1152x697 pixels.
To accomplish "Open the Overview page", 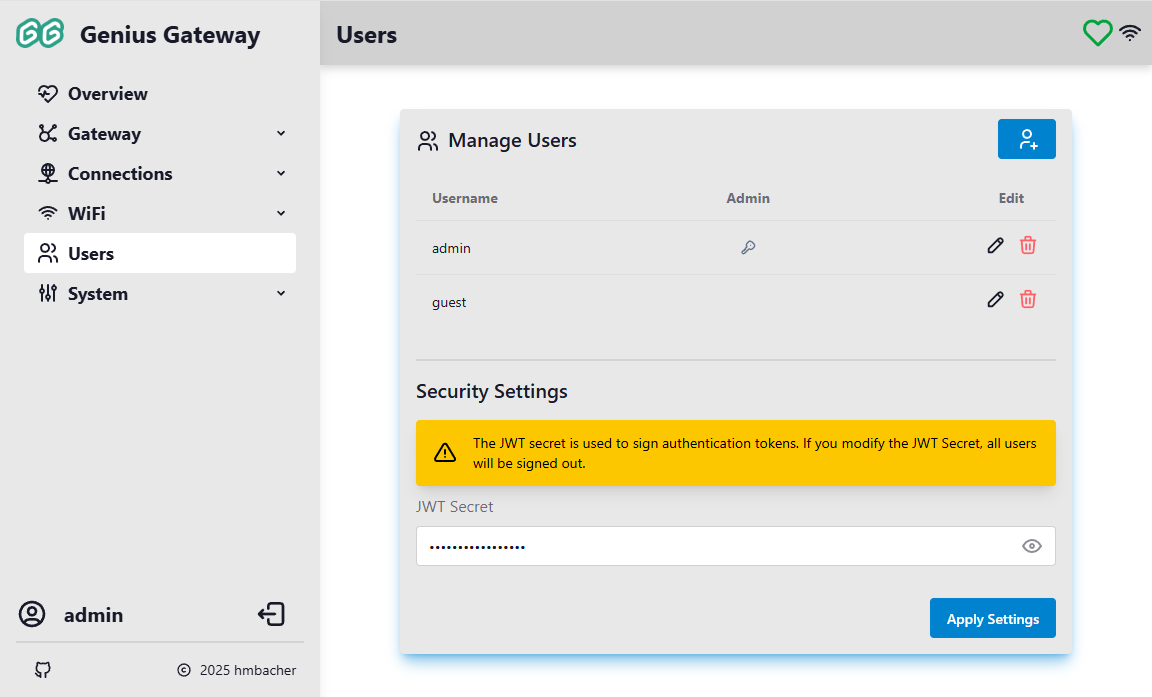I will click(107, 94).
